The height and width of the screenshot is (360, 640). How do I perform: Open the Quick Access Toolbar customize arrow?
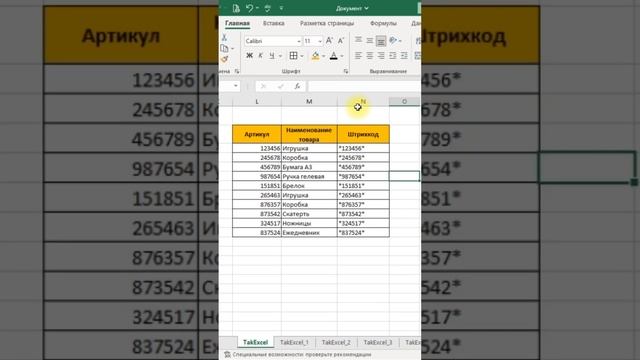pos(281,8)
